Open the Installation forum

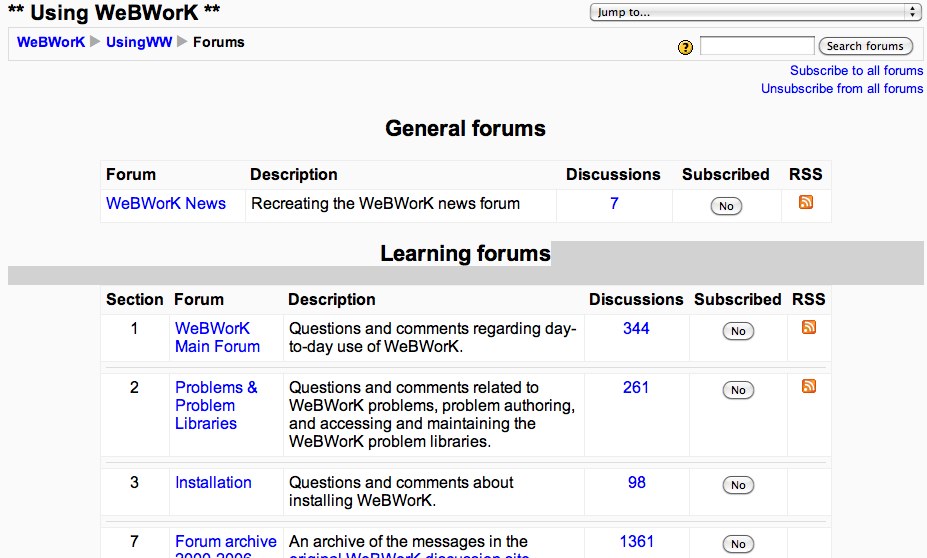pos(213,482)
